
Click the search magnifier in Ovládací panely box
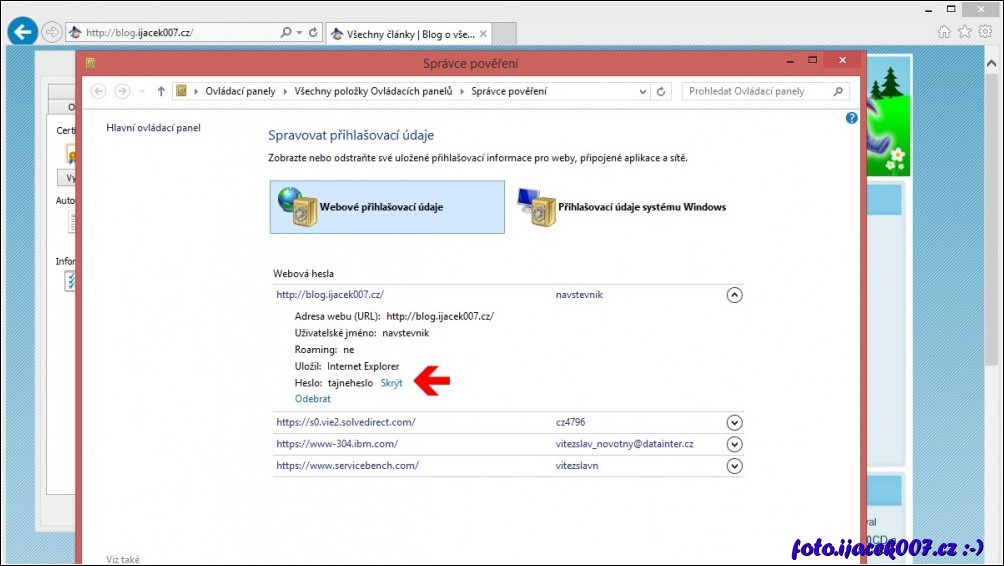click(839, 91)
